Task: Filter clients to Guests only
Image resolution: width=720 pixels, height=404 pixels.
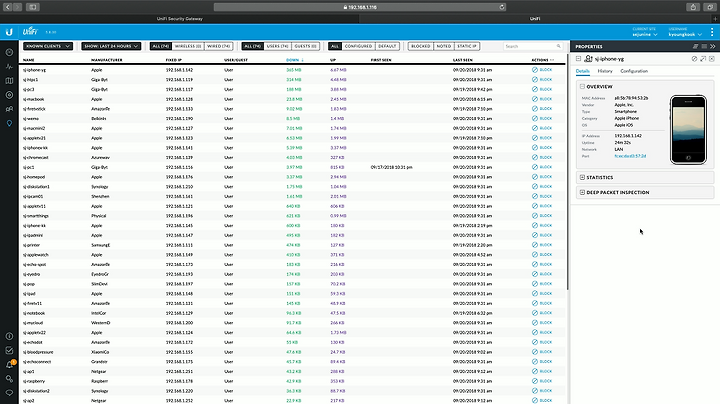Action: [x=305, y=46]
